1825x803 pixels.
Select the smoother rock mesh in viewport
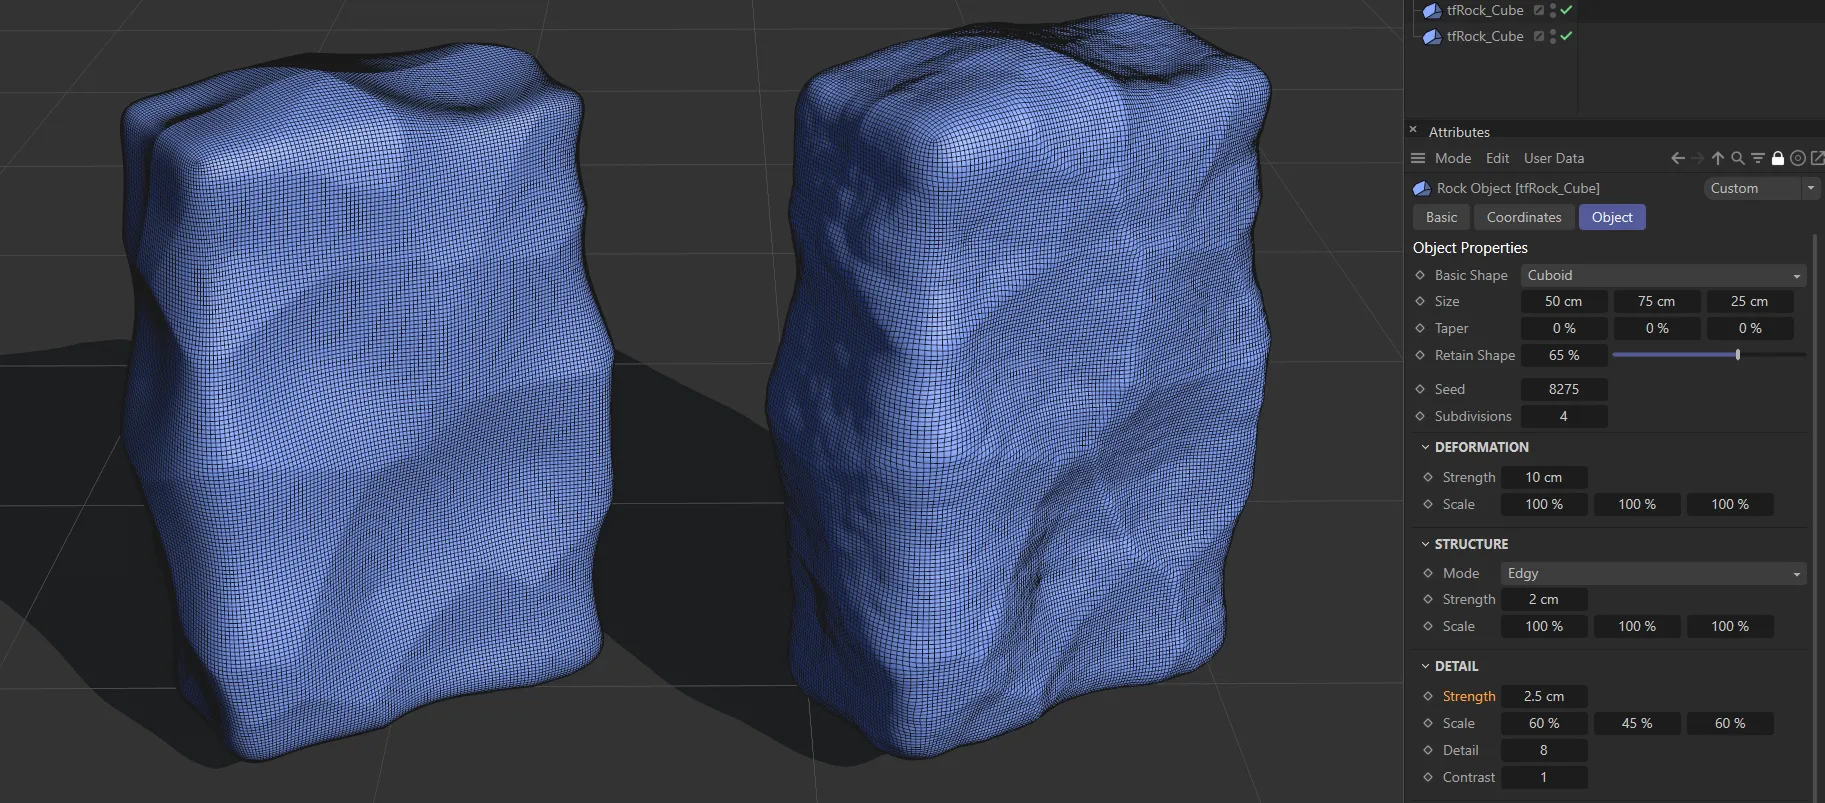pyautogui.click(x=365, y=400)
